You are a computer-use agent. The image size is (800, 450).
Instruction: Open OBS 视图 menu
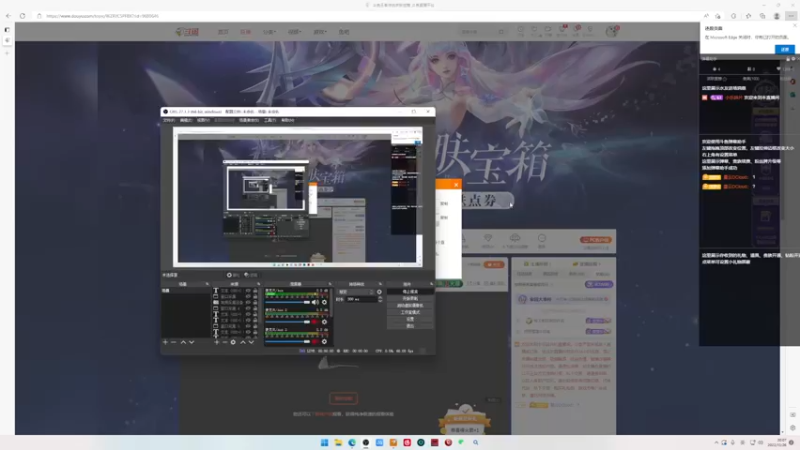tap(203, 120)
